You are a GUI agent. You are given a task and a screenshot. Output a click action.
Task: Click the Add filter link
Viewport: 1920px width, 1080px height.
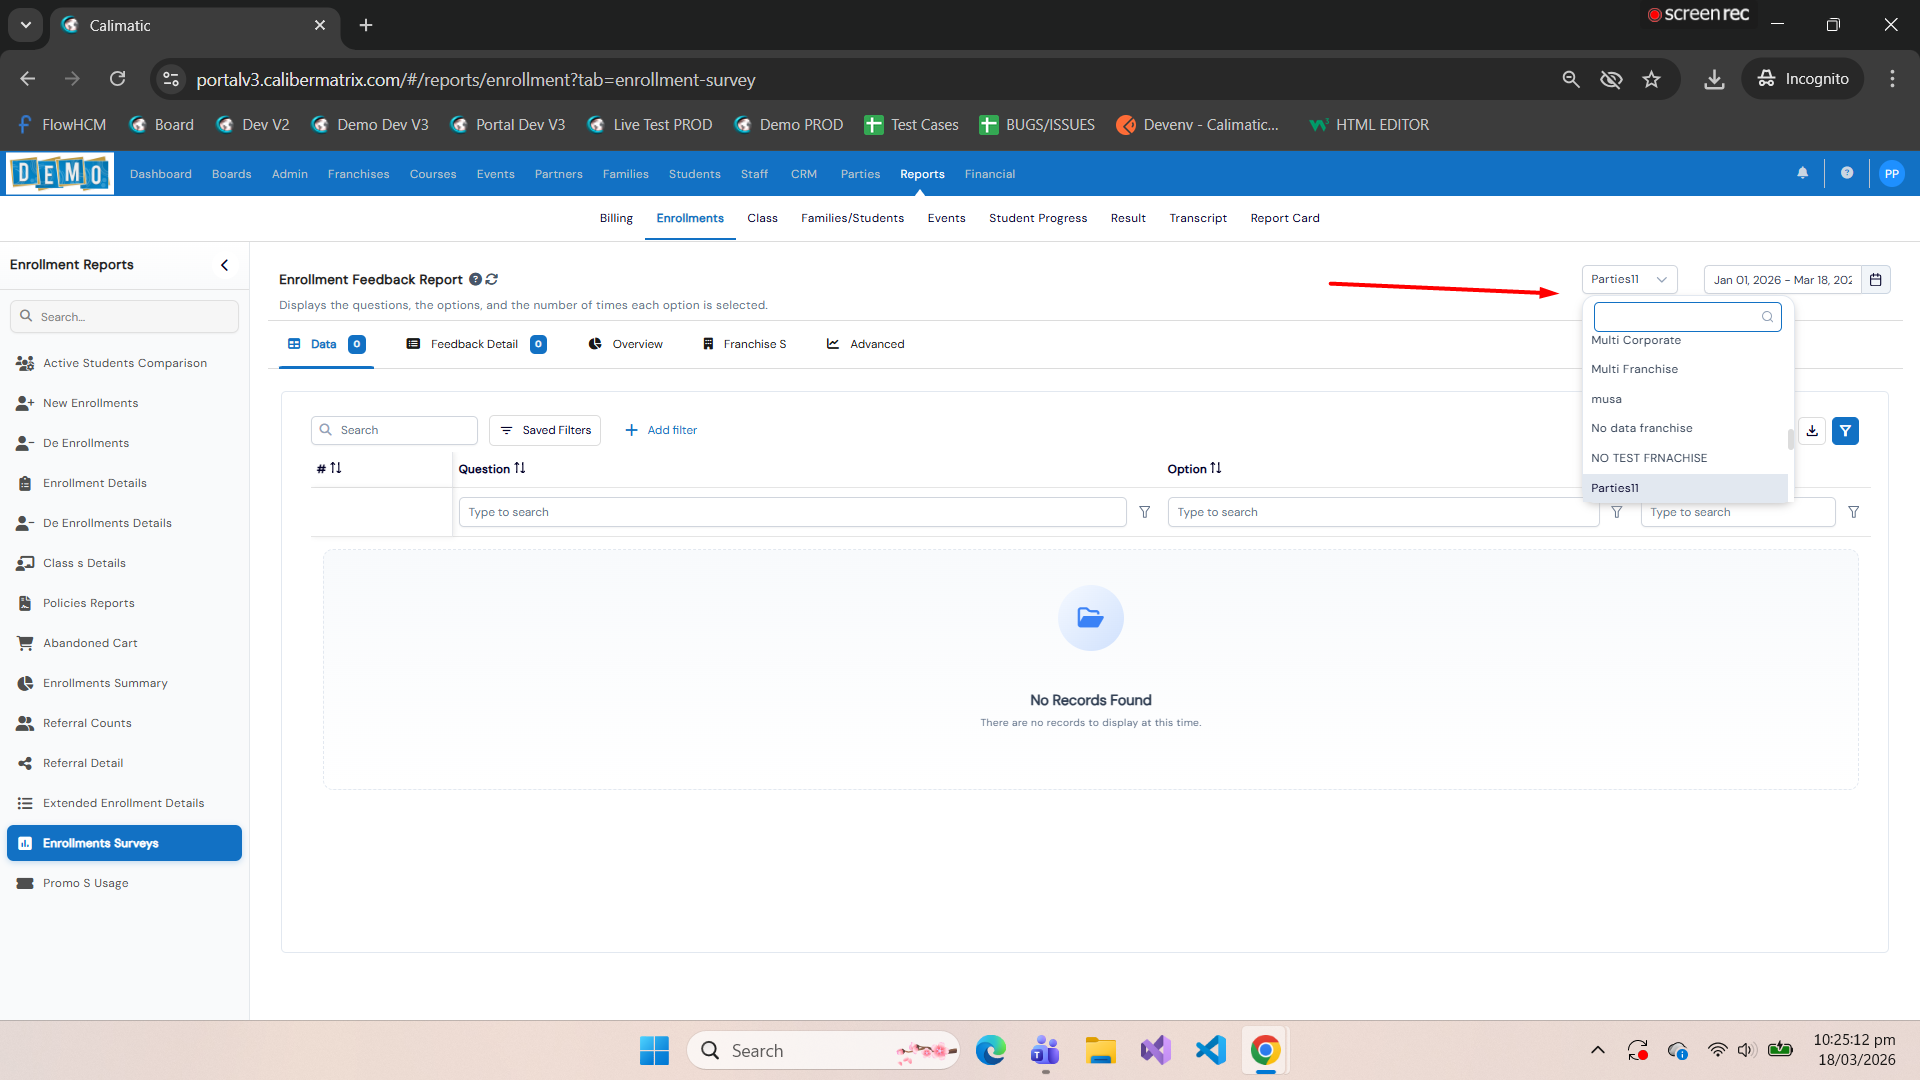(661, 430)
